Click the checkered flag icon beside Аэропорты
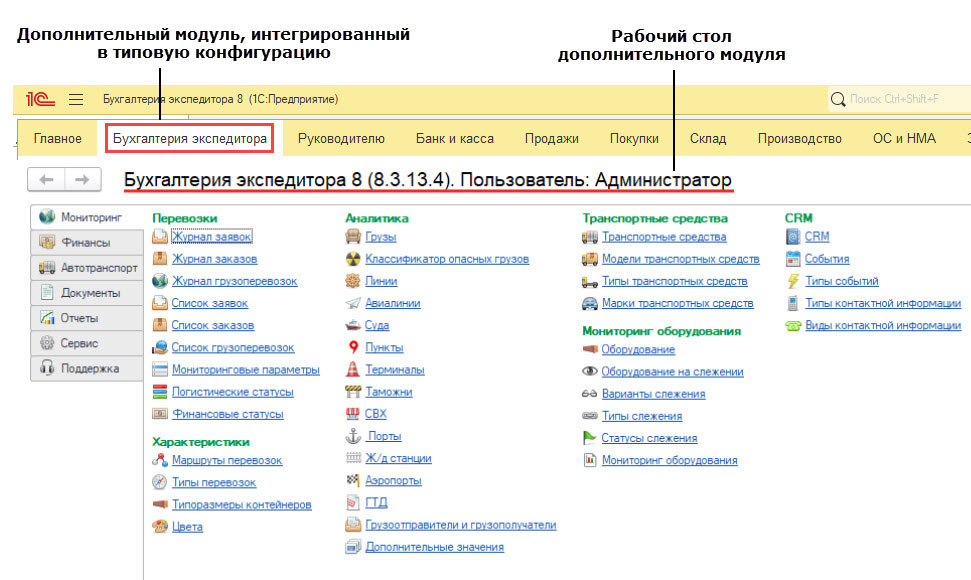This screenshot has height=580, width=971. click(353, 480)
